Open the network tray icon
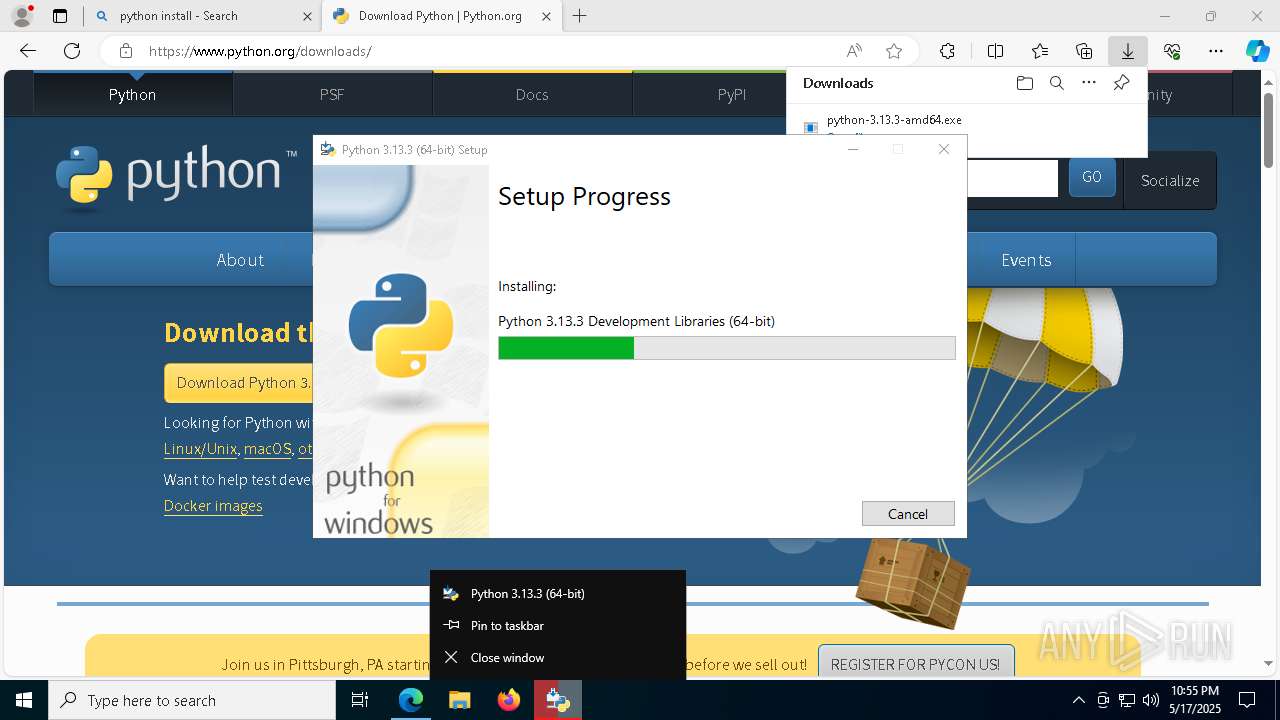 coord(1127,700)
